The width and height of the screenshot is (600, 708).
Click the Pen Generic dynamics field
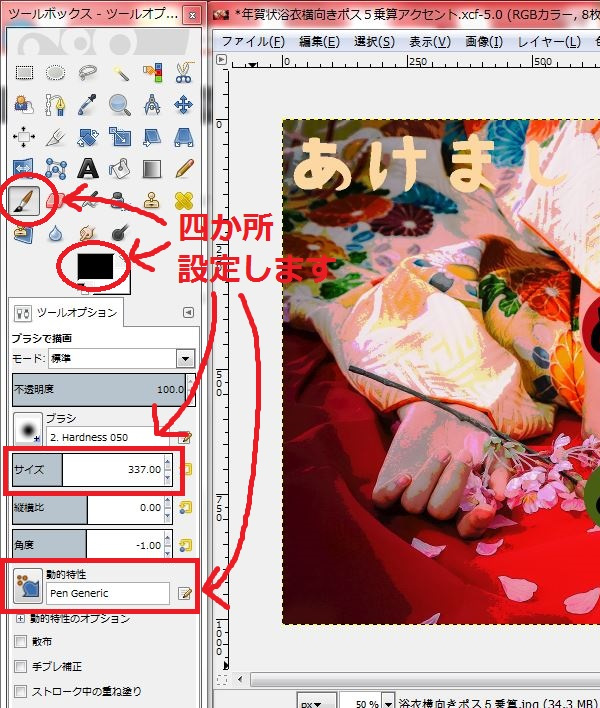(108, 593)
